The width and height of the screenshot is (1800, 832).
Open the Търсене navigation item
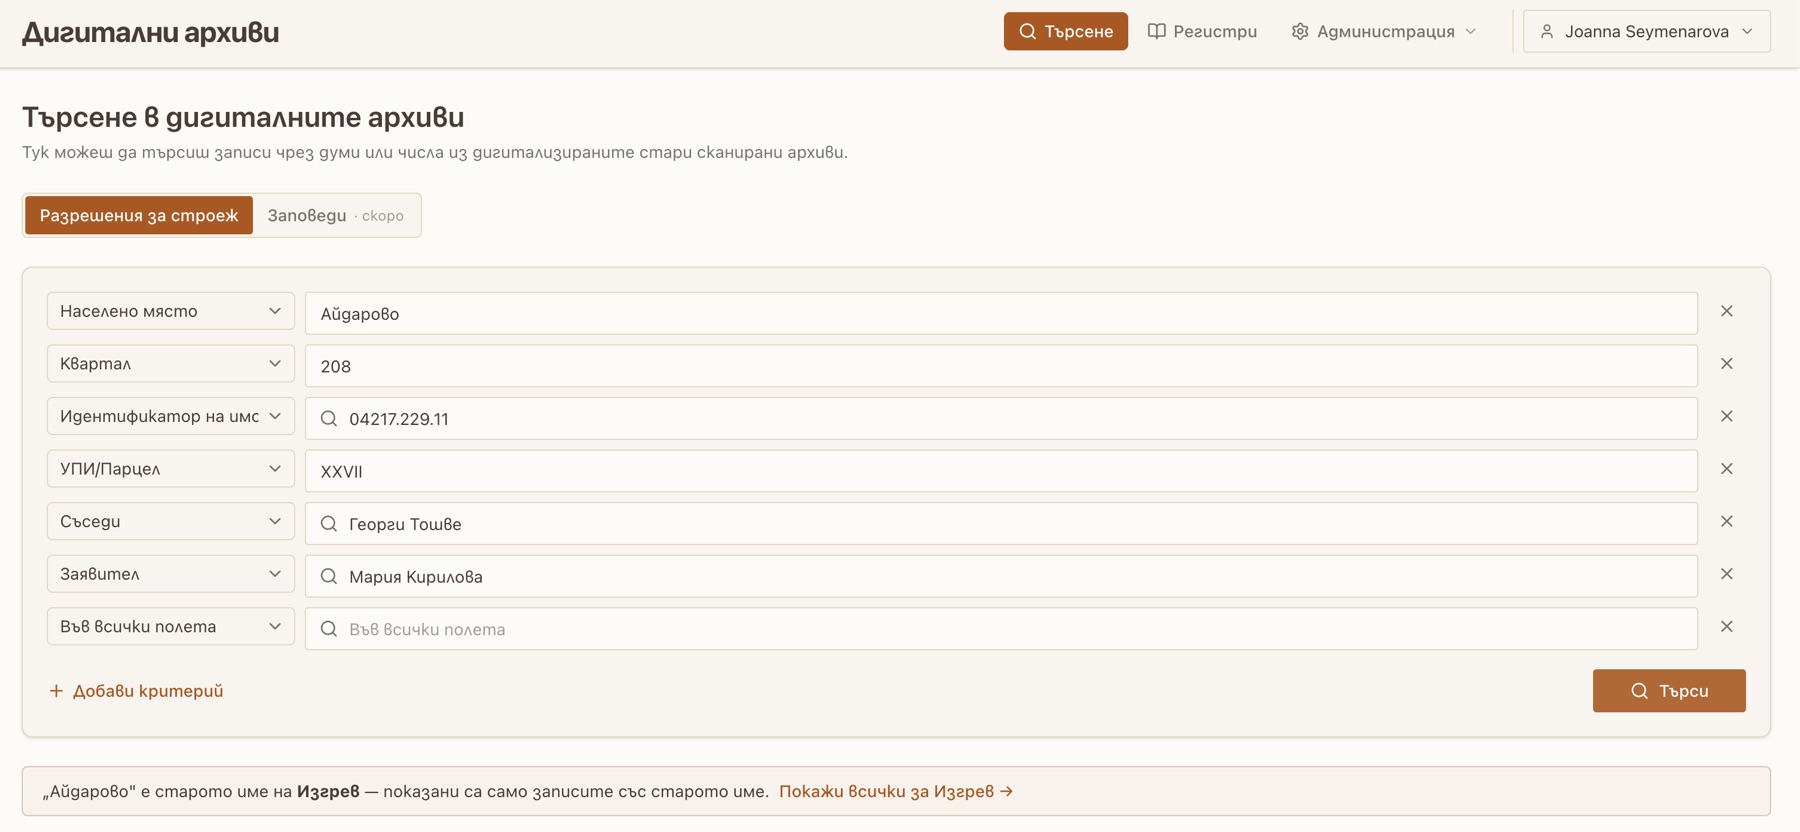point(1066,32)
